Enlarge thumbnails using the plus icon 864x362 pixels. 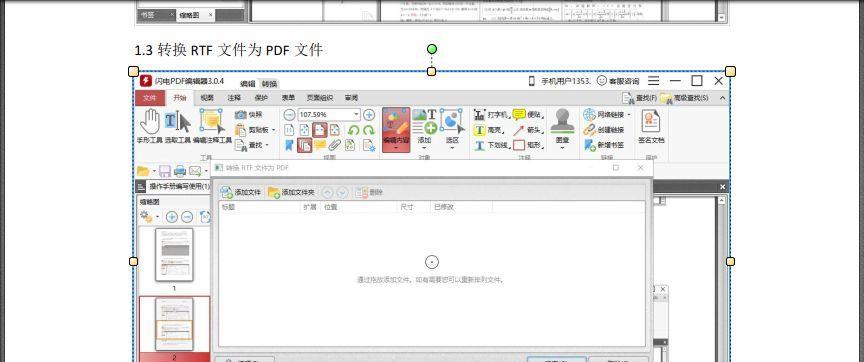(x=172, y=217)
